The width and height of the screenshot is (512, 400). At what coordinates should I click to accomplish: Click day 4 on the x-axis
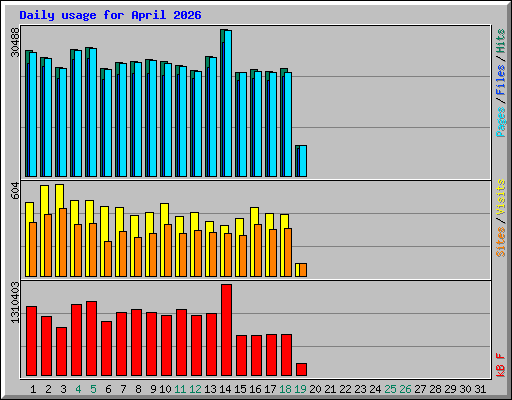(x=78, y=389)
